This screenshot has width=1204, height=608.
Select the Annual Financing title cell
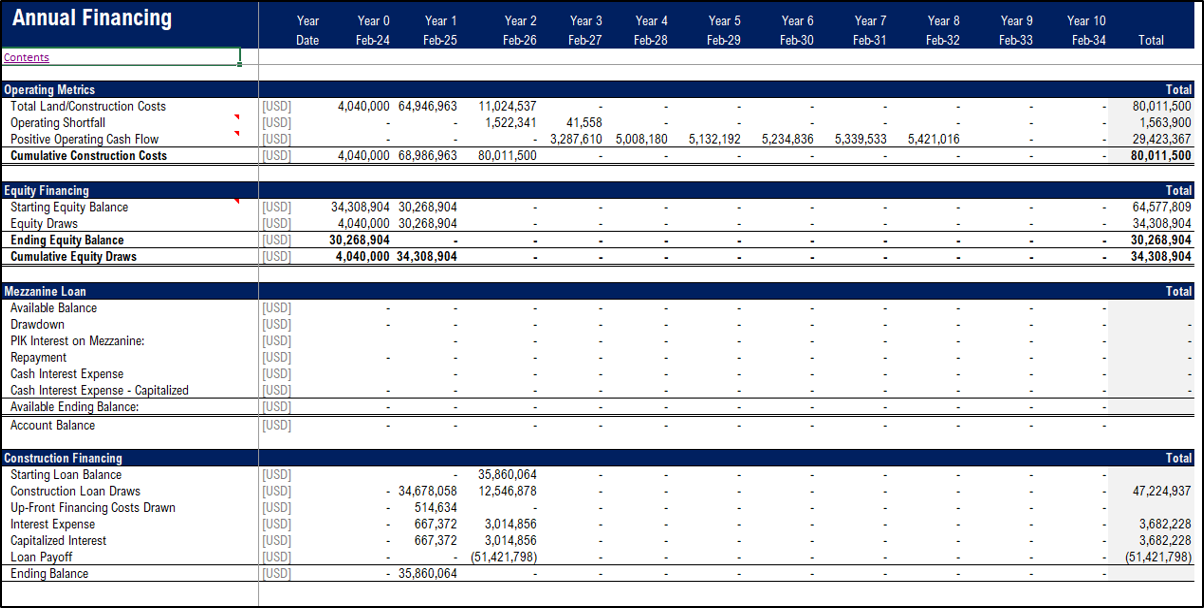(x=92, y=19)
